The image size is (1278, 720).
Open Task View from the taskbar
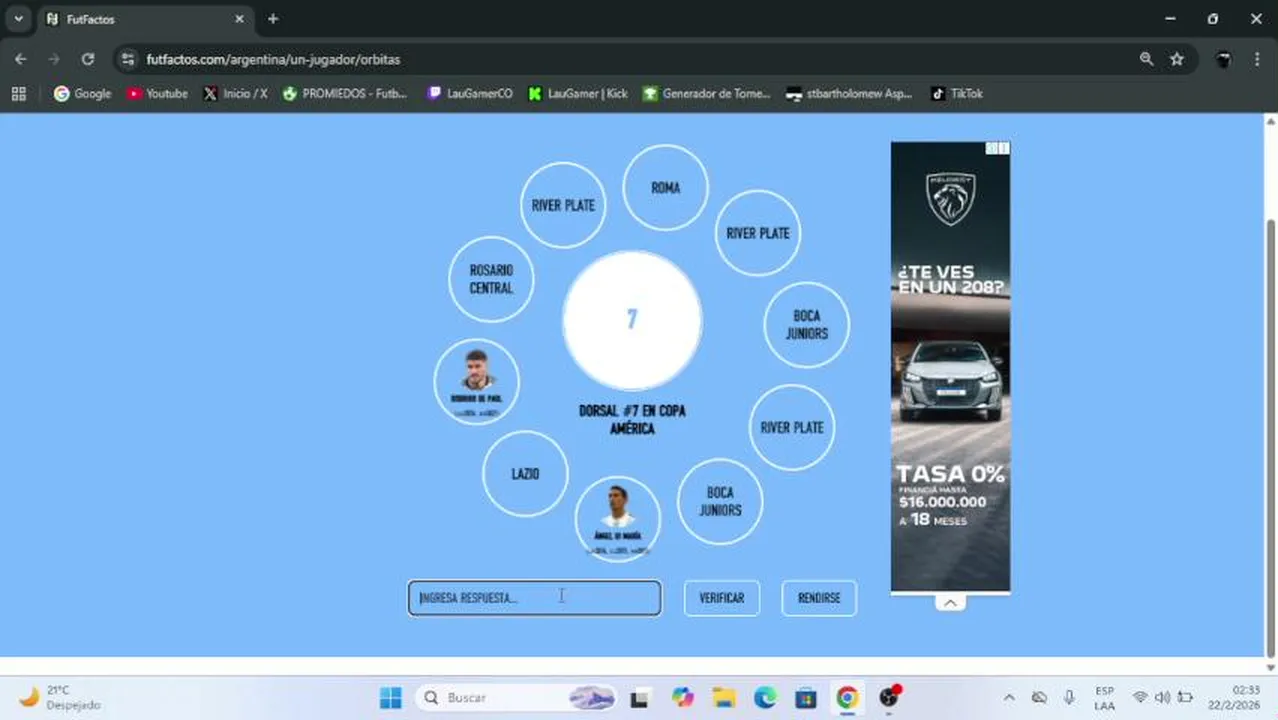point(639,697)
